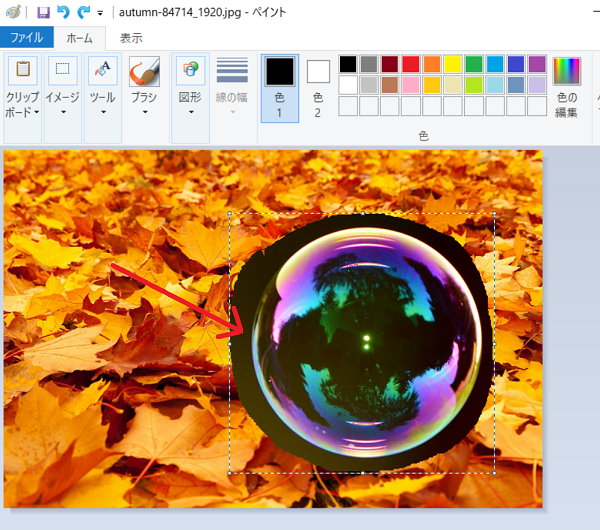Pick the dark gray palette swatch

pyautogui.click(x=369, y=64)
